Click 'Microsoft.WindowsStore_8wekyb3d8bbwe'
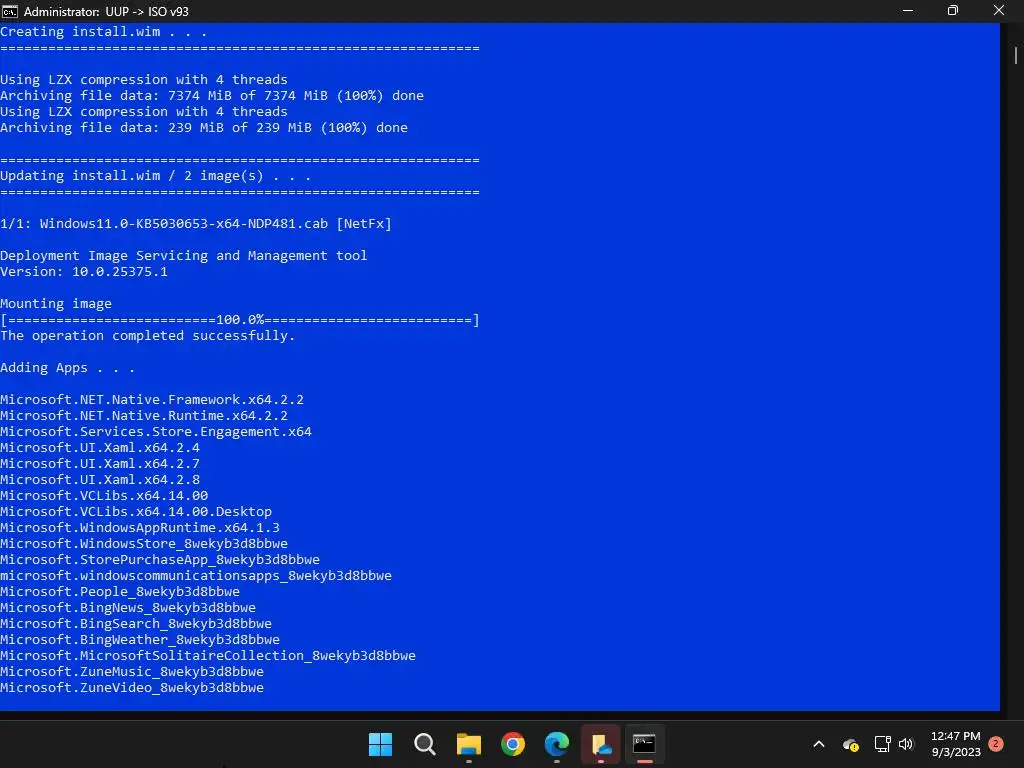Screen dimensions: 1024x768 [x=144, y=544]
